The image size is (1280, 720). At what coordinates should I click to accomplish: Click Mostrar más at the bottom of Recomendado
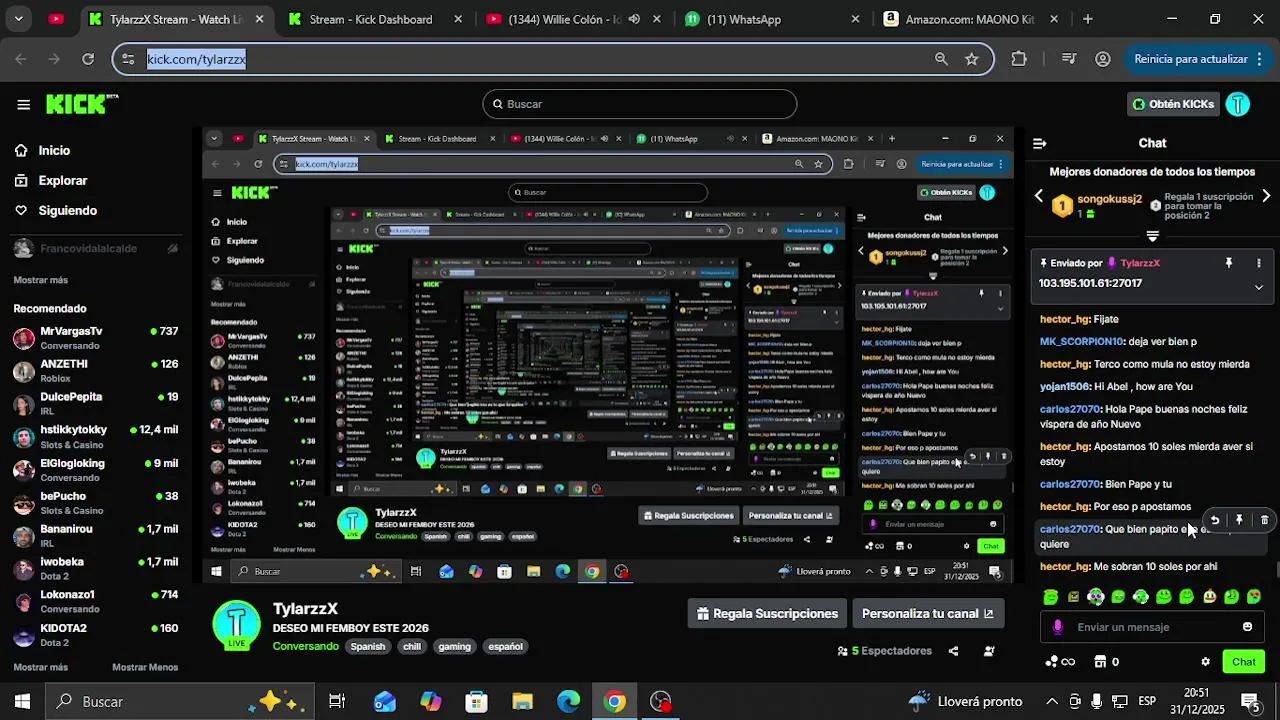pyautogui.click(x=41, y=667)
